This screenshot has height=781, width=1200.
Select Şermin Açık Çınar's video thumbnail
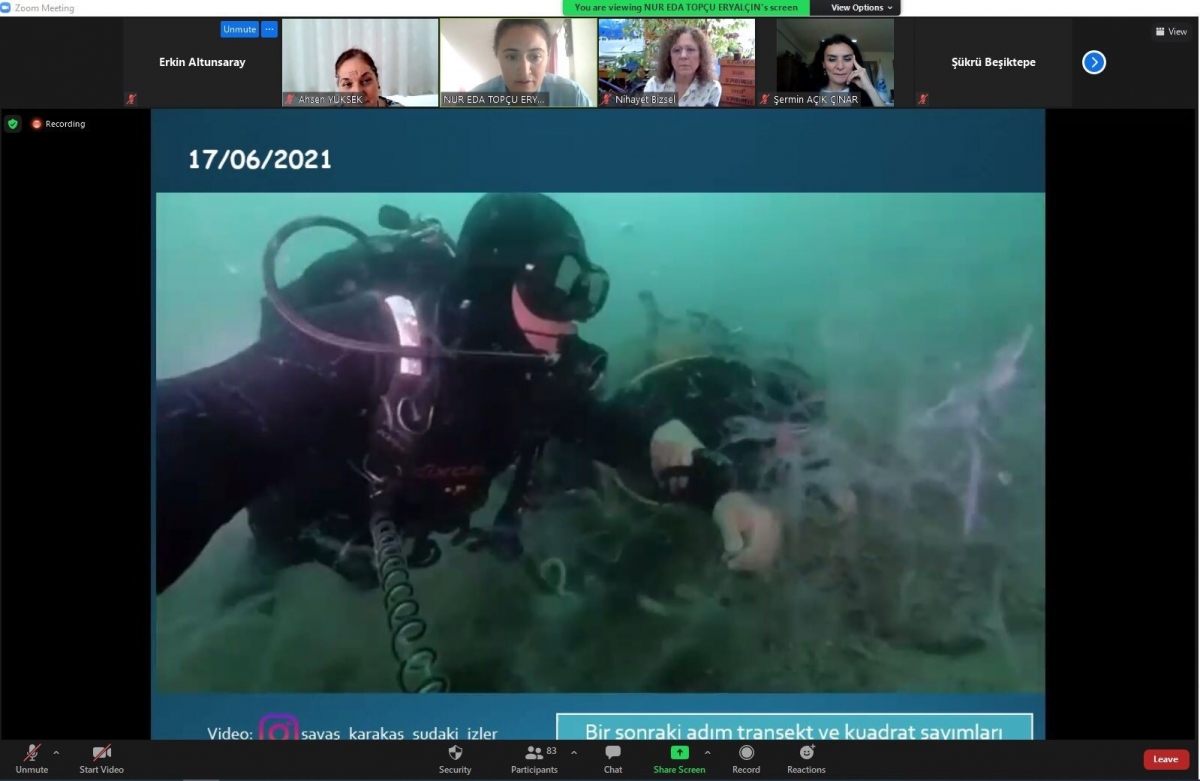[x=835, y=63]
